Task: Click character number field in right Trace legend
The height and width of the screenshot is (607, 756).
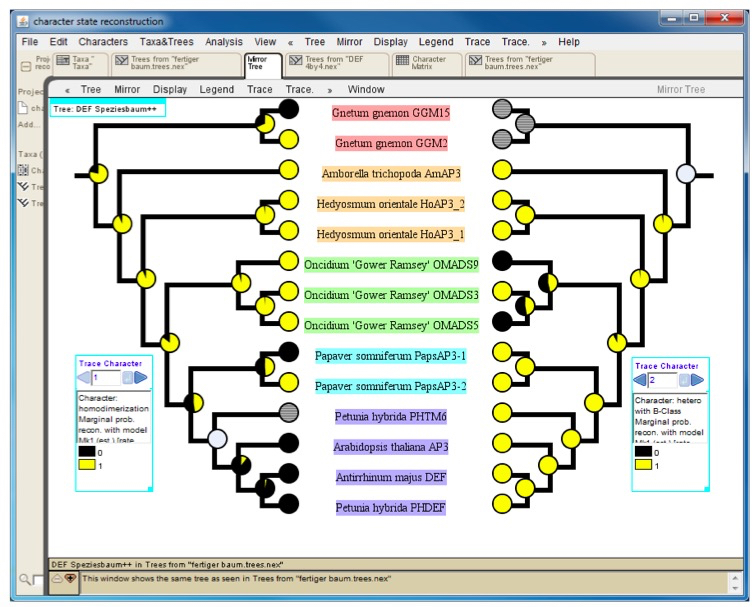Action: pyautogui.click(x=662, y=380)
